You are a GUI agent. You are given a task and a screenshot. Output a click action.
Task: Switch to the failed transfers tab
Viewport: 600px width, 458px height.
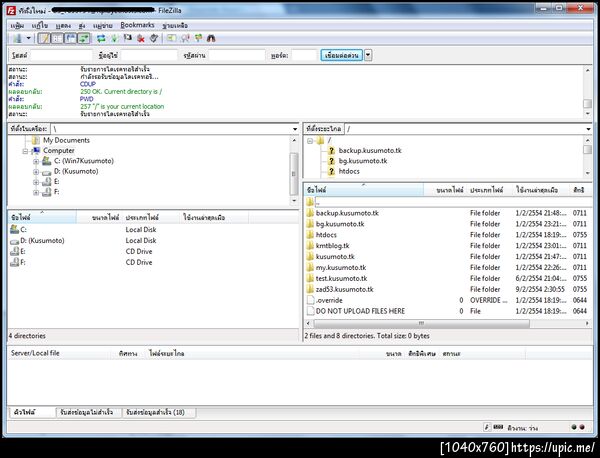[87, 412]
